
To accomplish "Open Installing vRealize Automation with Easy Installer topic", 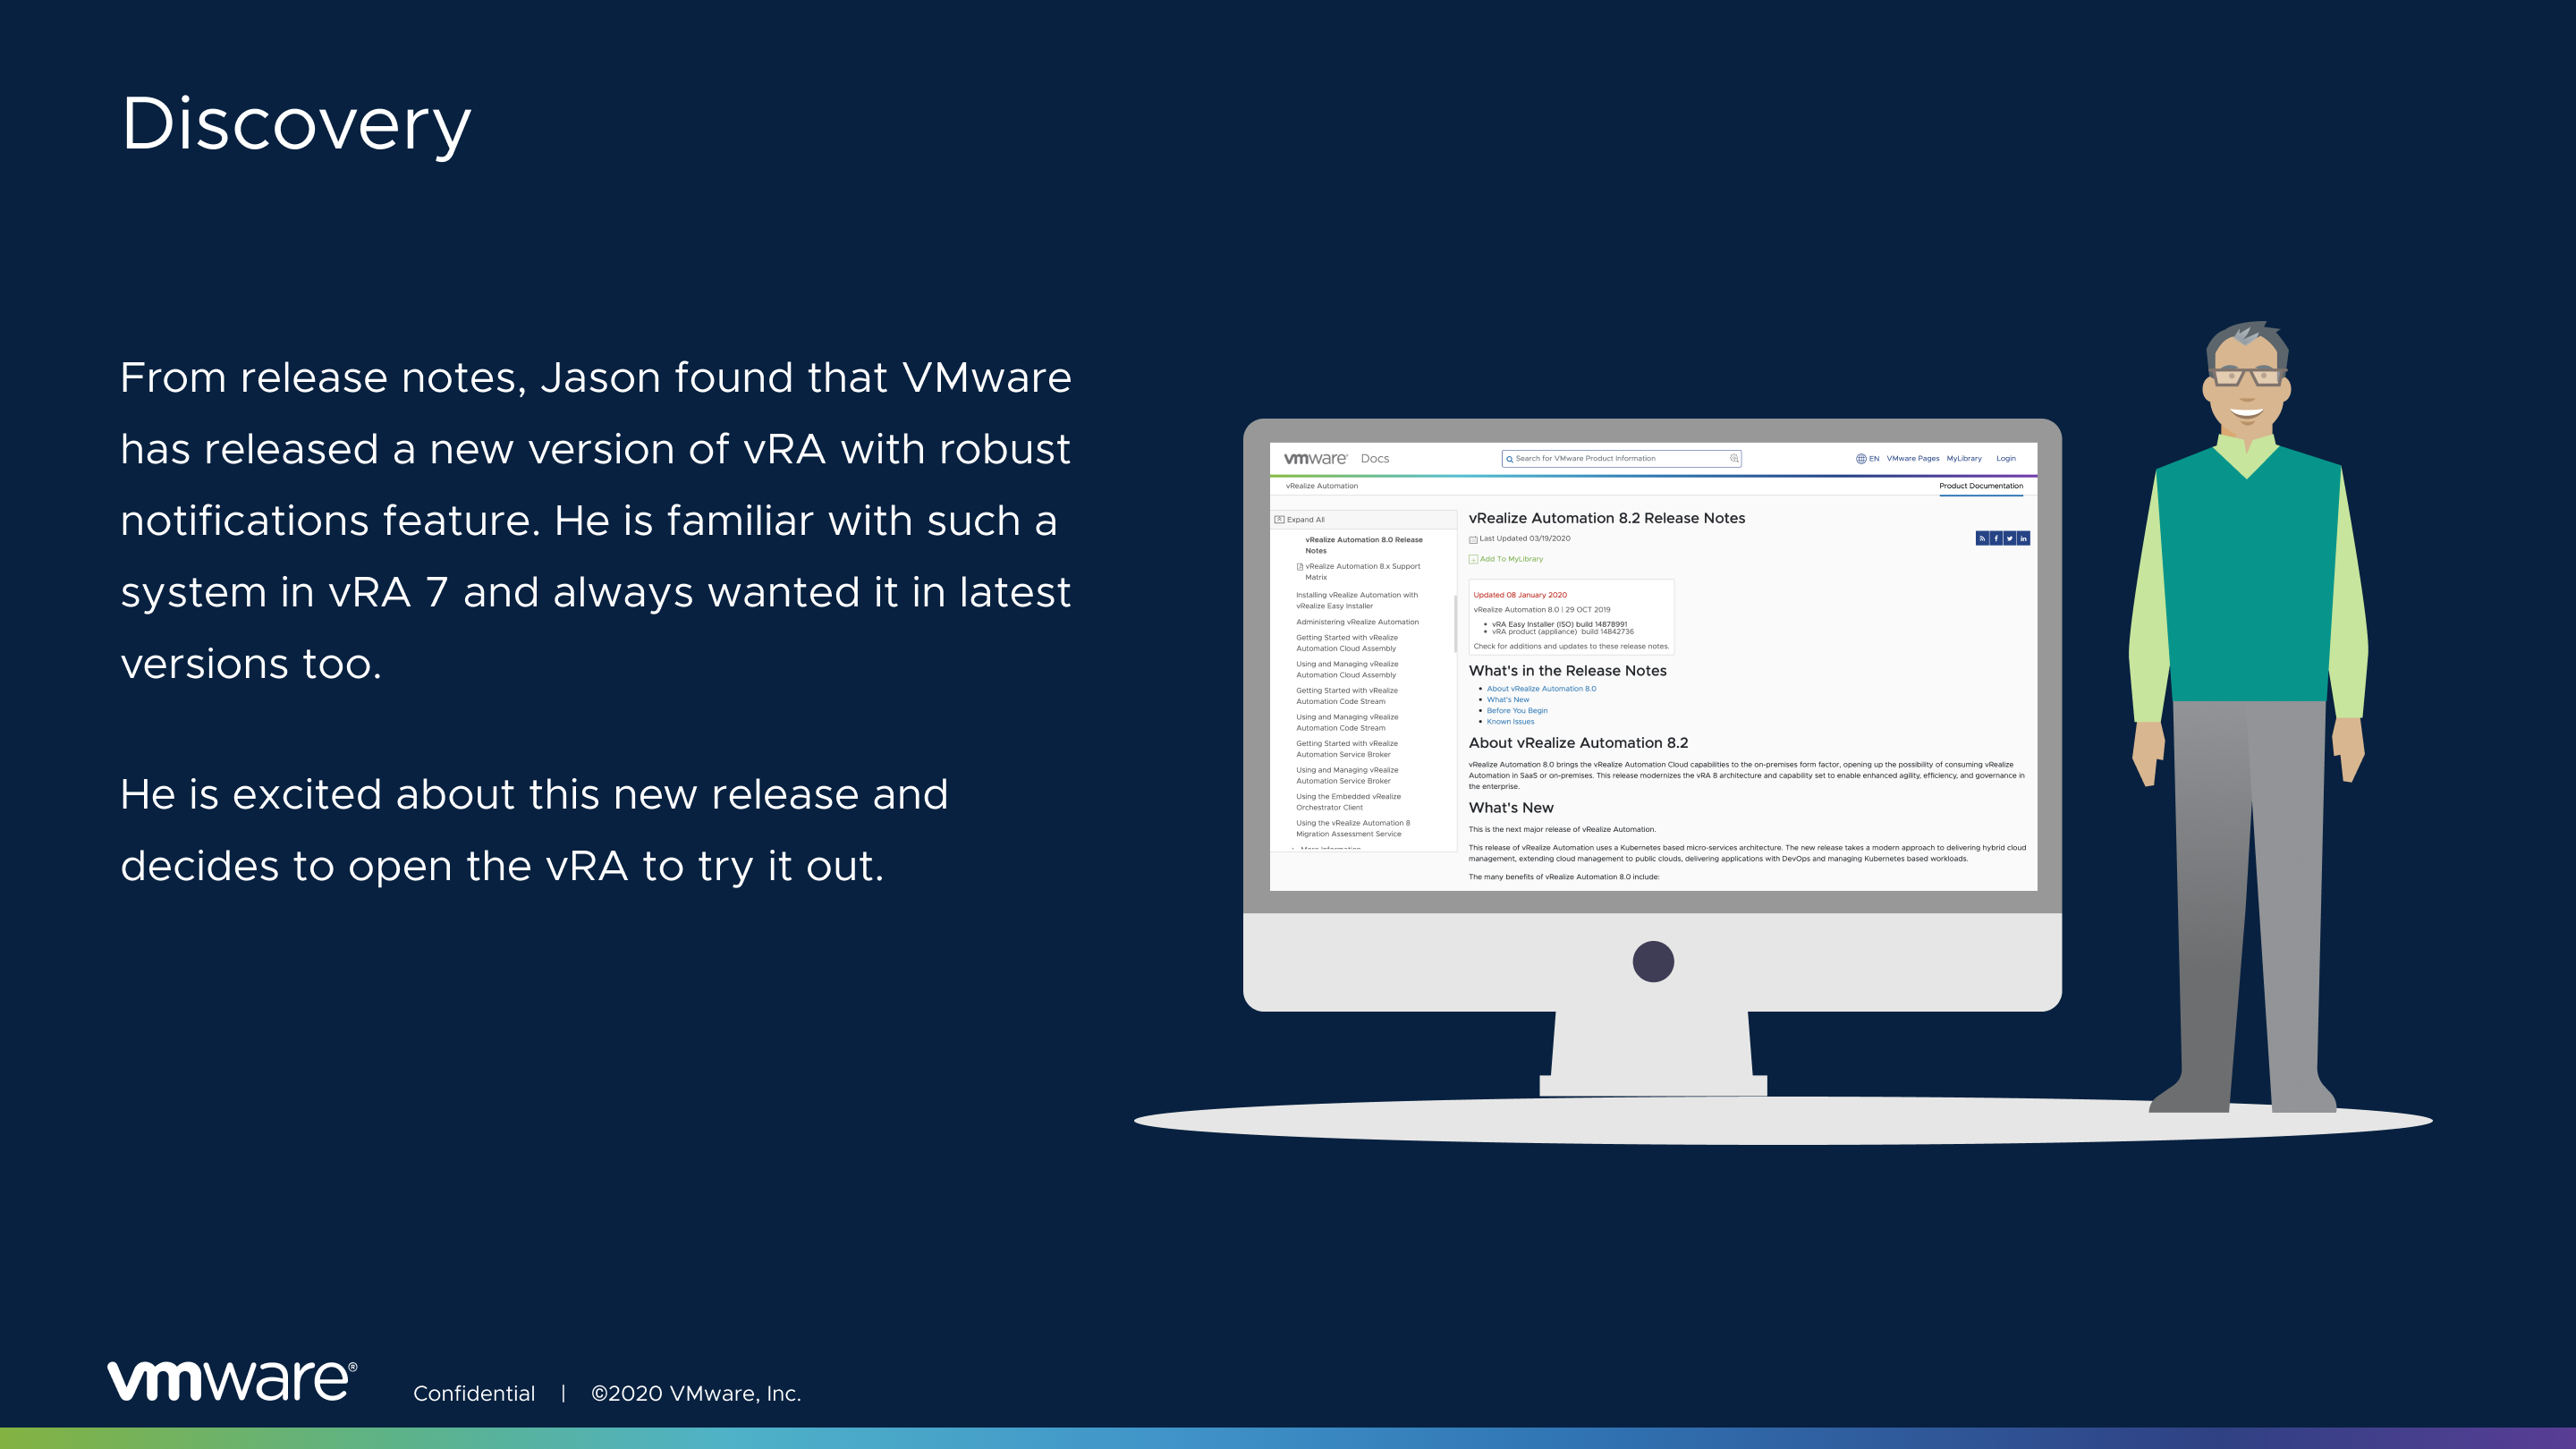I will (1357, 600).
